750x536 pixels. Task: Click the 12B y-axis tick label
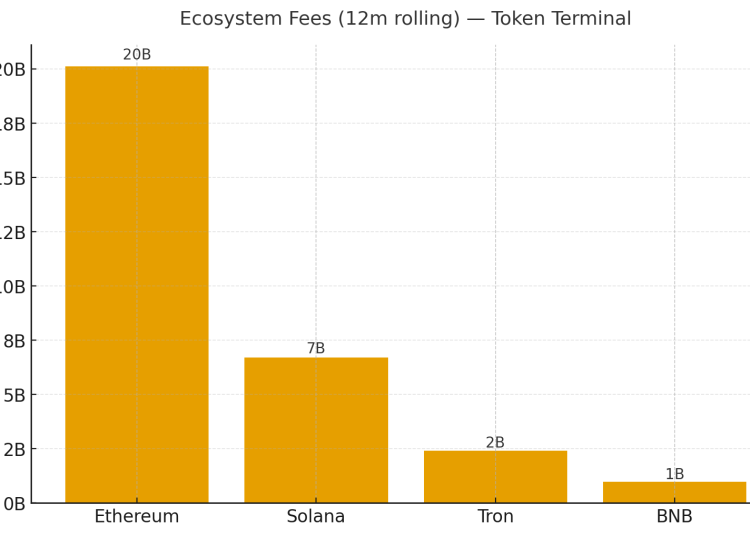coord(12,232)
